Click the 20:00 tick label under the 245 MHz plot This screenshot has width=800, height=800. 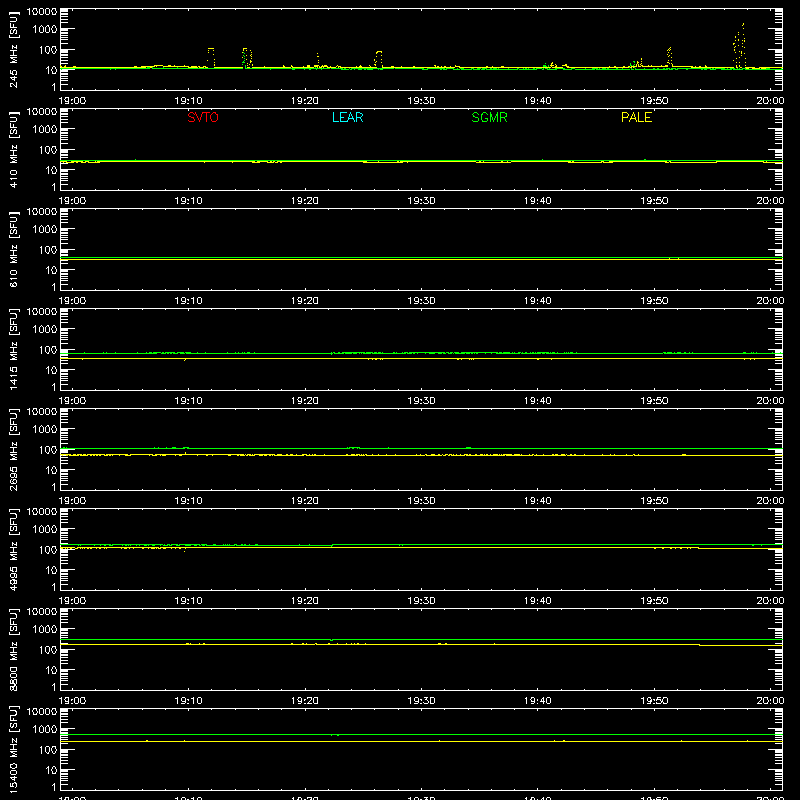[770, 101]
